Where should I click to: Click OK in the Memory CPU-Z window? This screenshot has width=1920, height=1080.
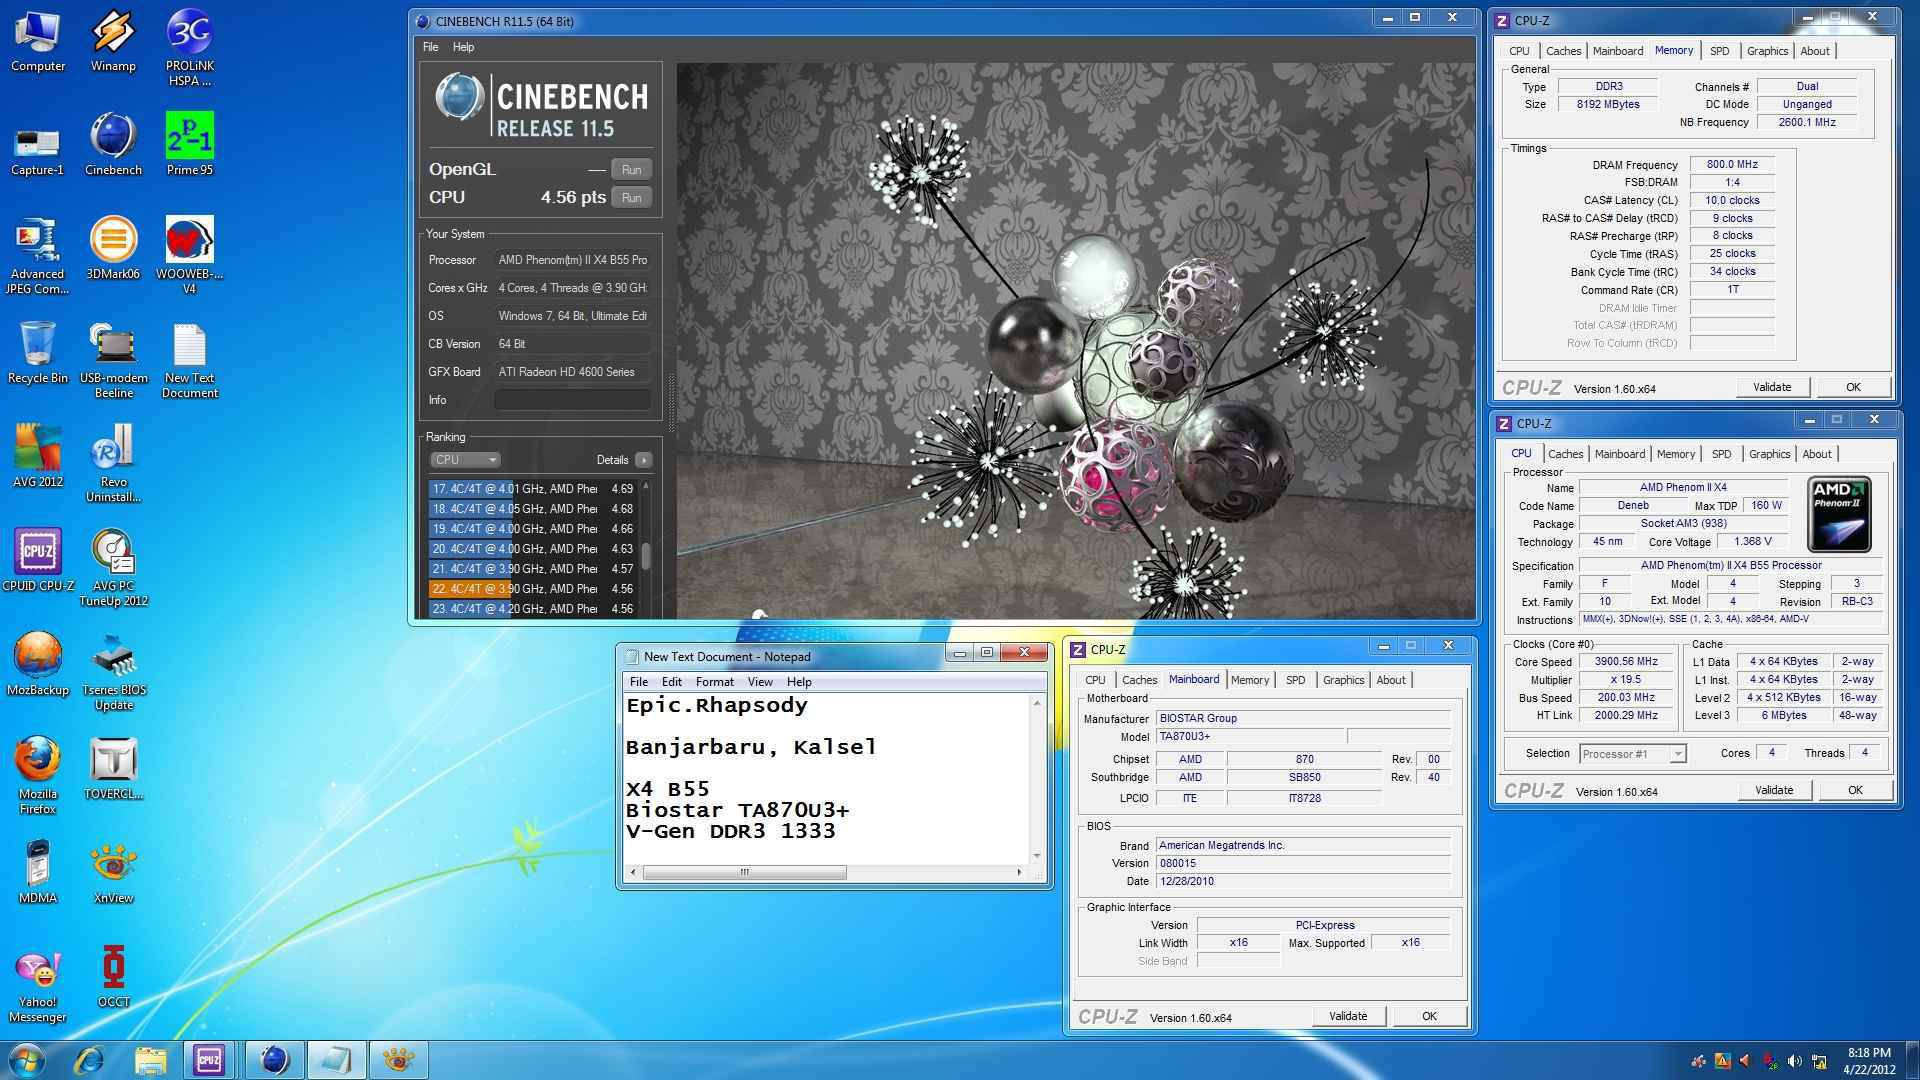1853,387
